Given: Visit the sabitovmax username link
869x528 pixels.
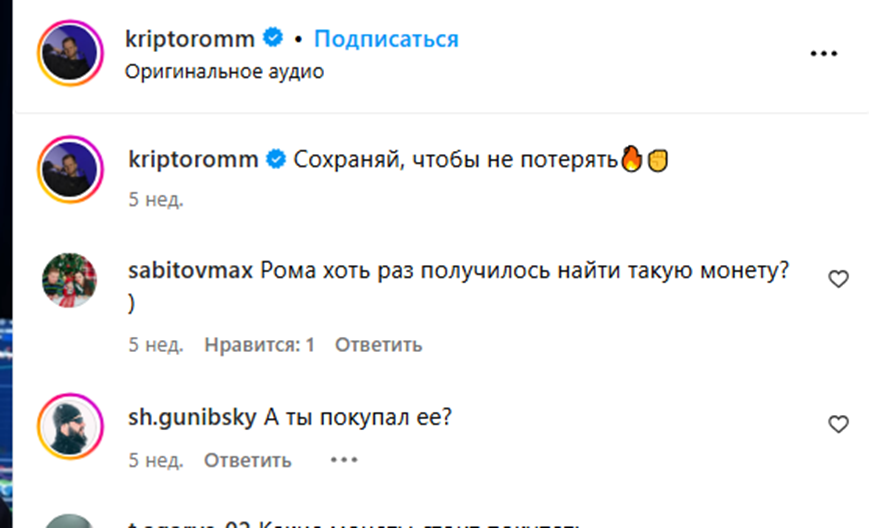Looking at the screenshot, I should point(191,270).
